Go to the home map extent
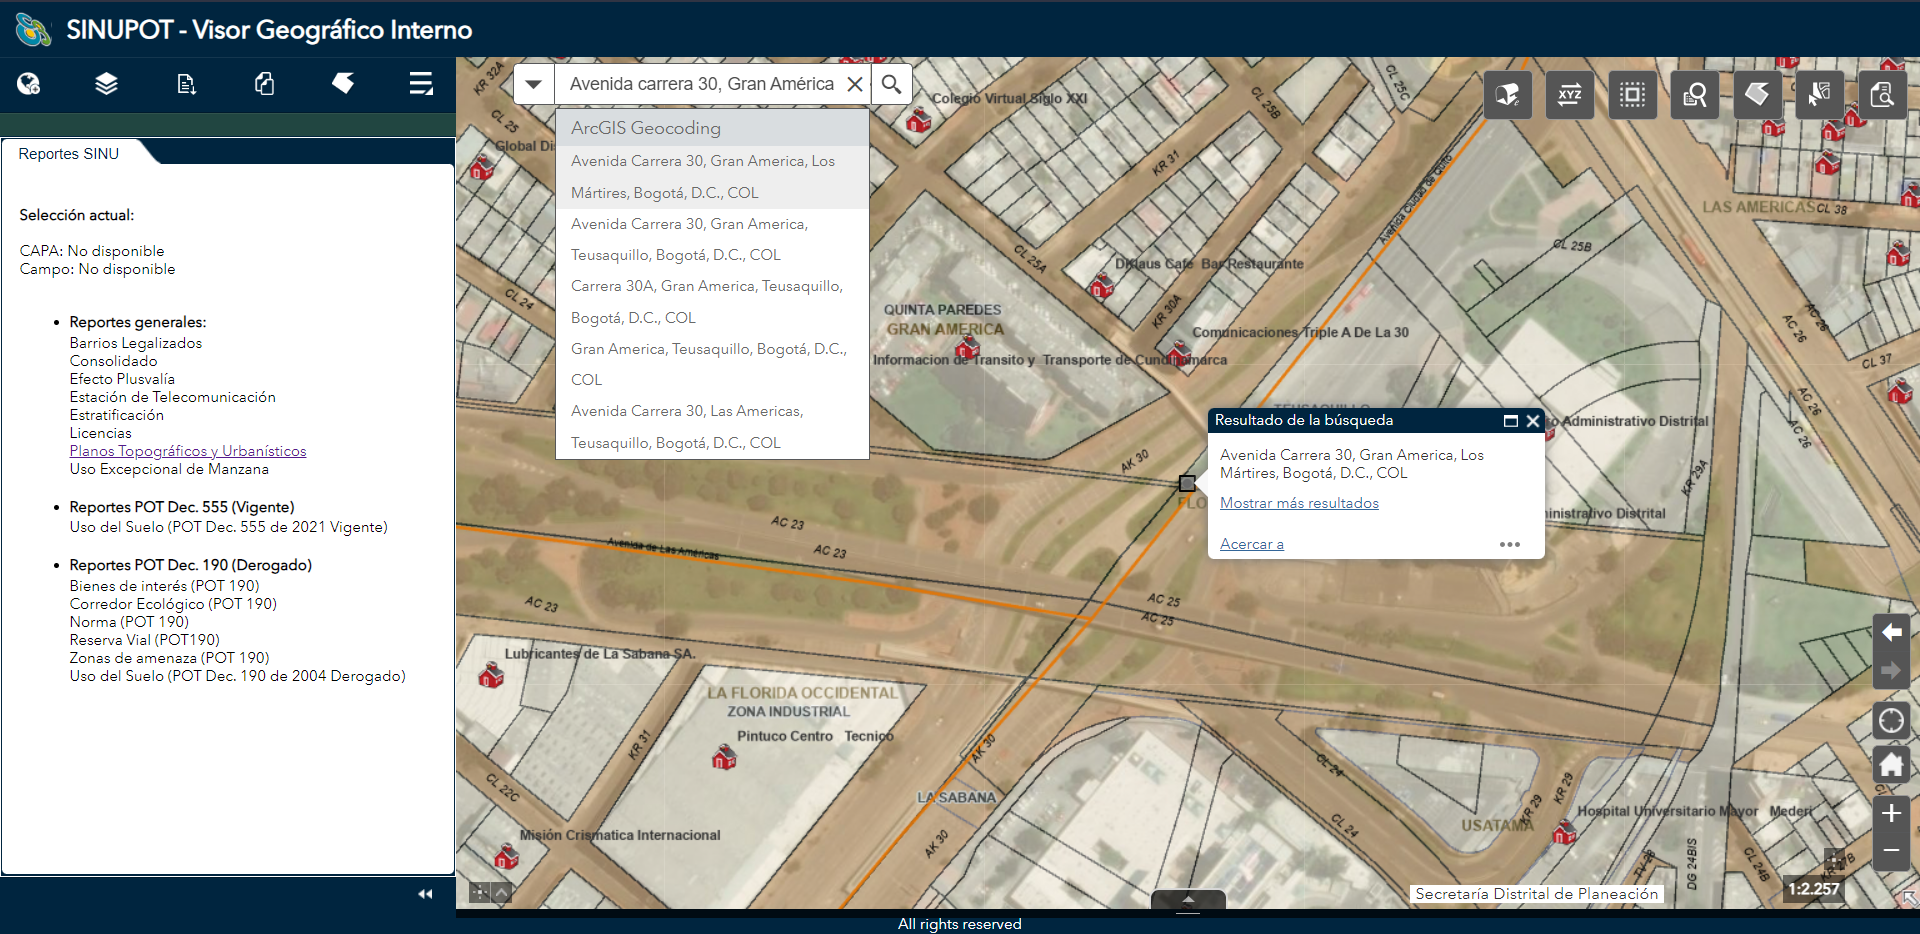Screen dimensions: 1920x934 [1891, 765]
